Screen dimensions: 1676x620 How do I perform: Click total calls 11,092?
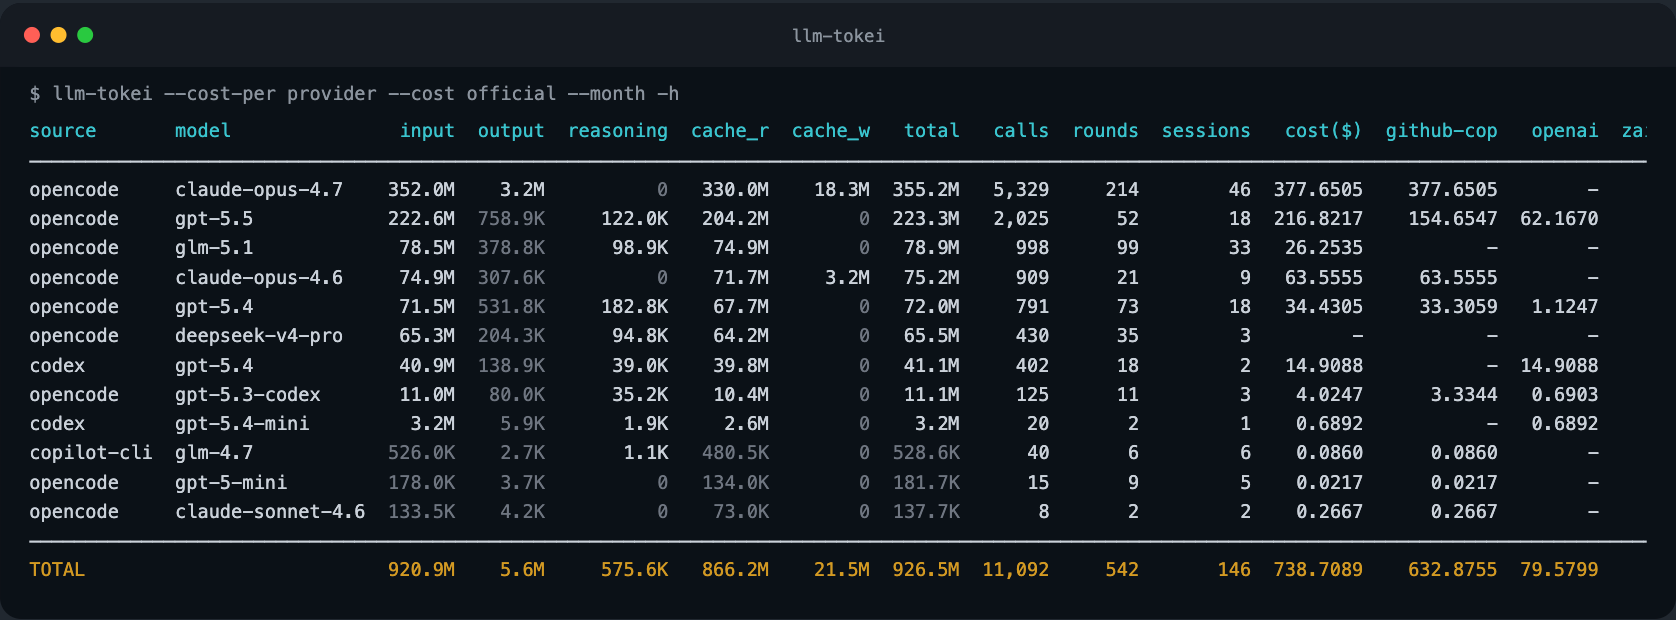coord(1016,570)
